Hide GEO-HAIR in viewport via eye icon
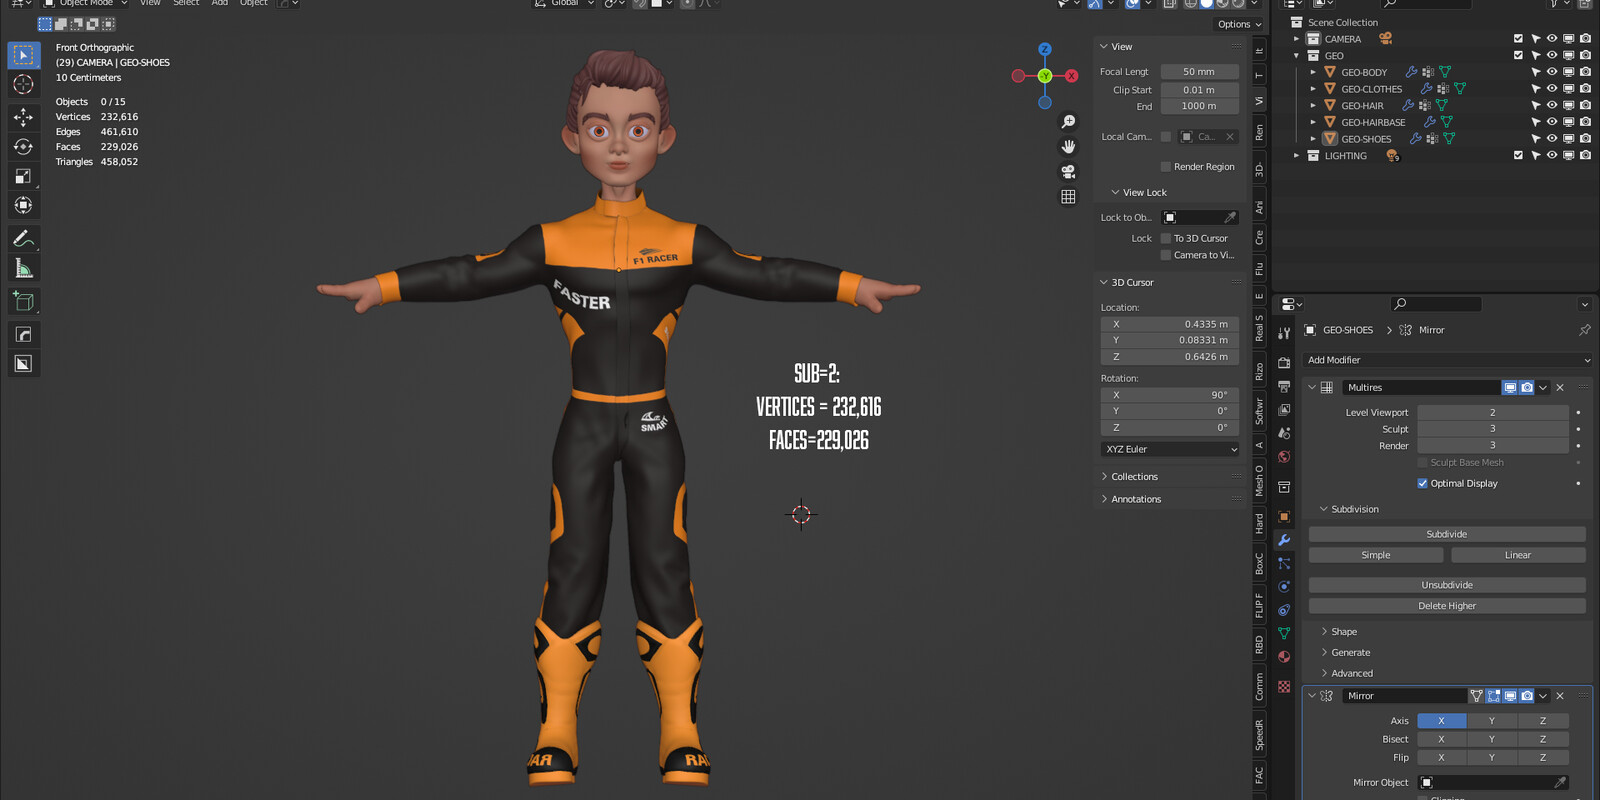Screen dimensions: 1600x800 1552,105
